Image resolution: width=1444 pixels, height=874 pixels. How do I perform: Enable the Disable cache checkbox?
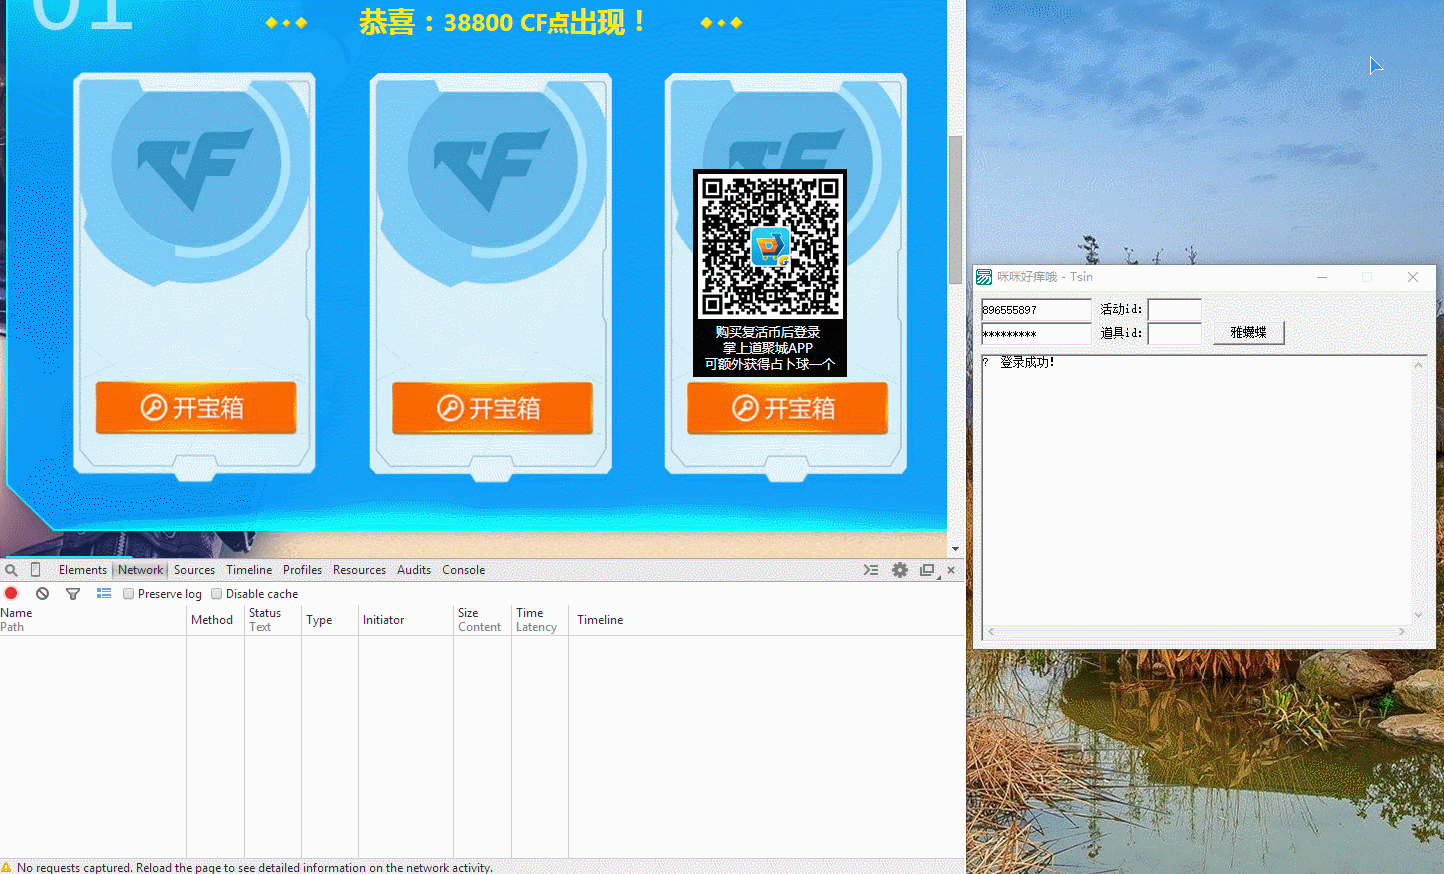point(216,594)
